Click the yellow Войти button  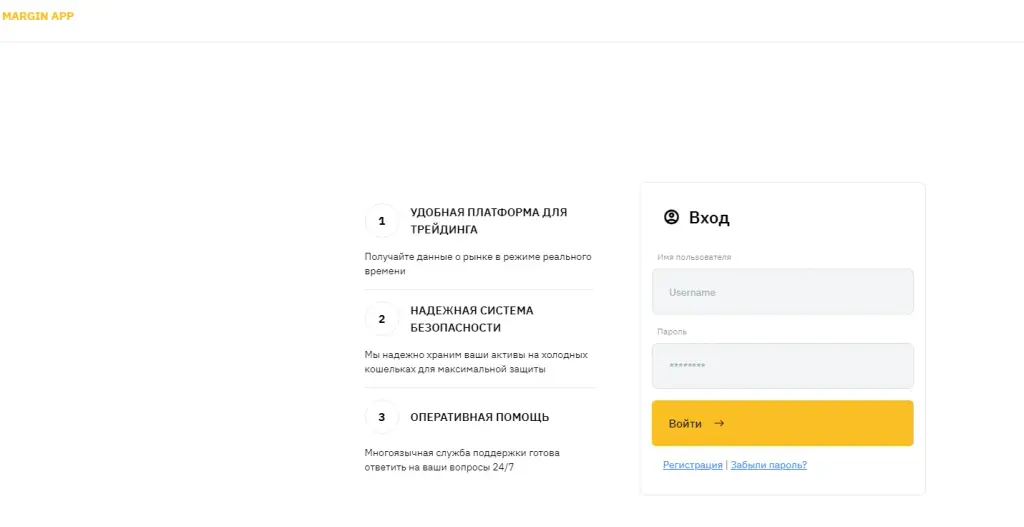[782, 423]
